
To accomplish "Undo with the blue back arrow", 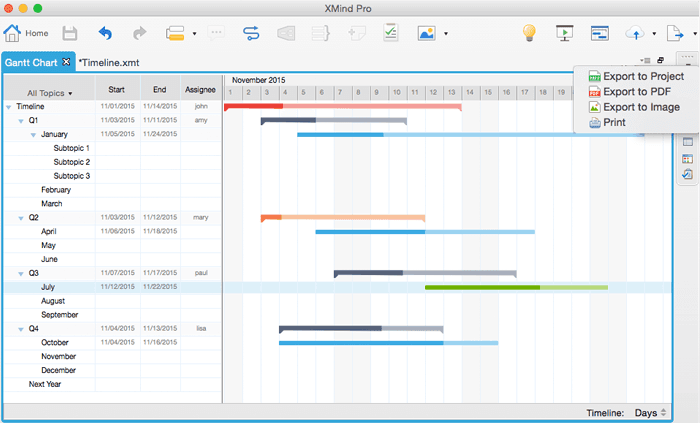I will point(105,33).
